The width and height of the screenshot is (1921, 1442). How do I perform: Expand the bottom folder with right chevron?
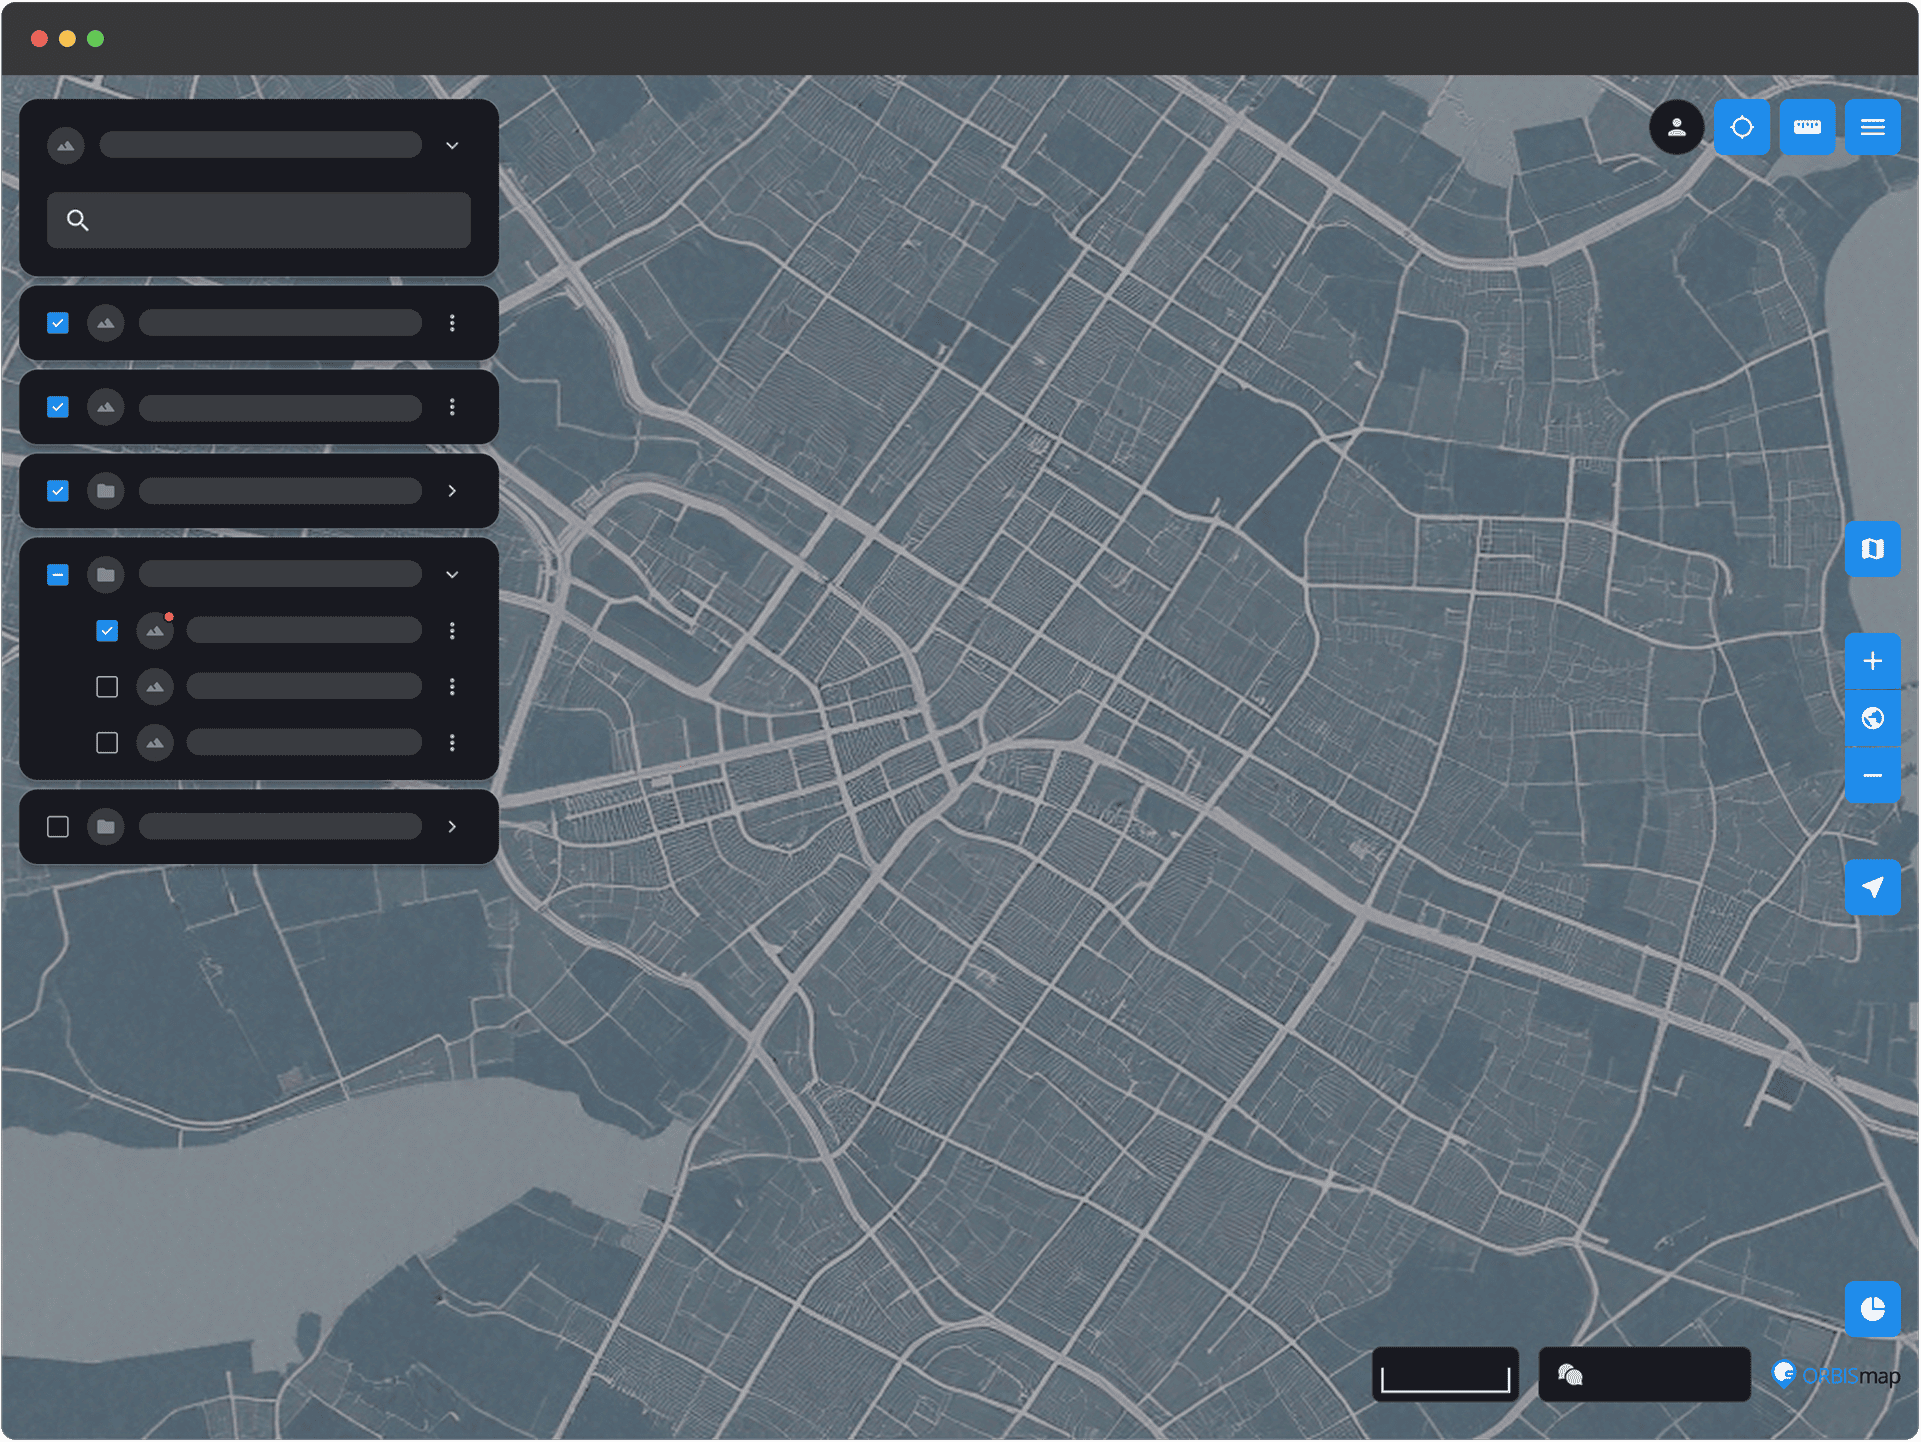[452, 826]
